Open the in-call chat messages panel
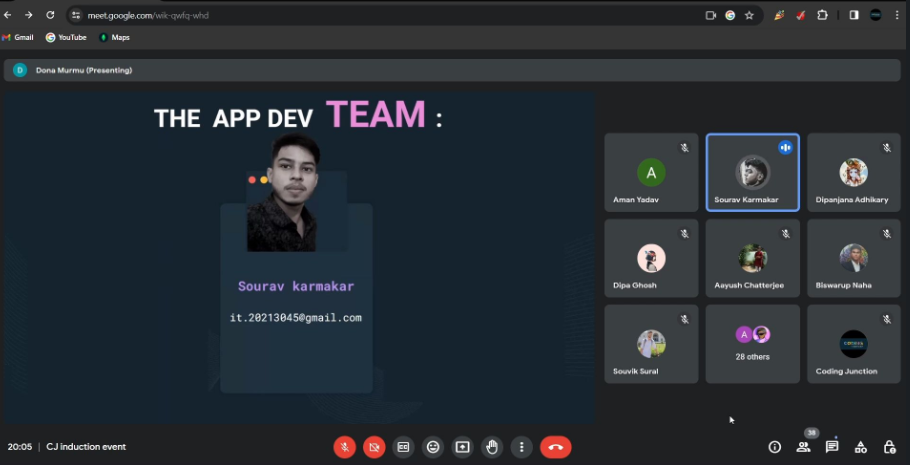The width and height of the screenshot is (910, 465). (x=832, y=447)
